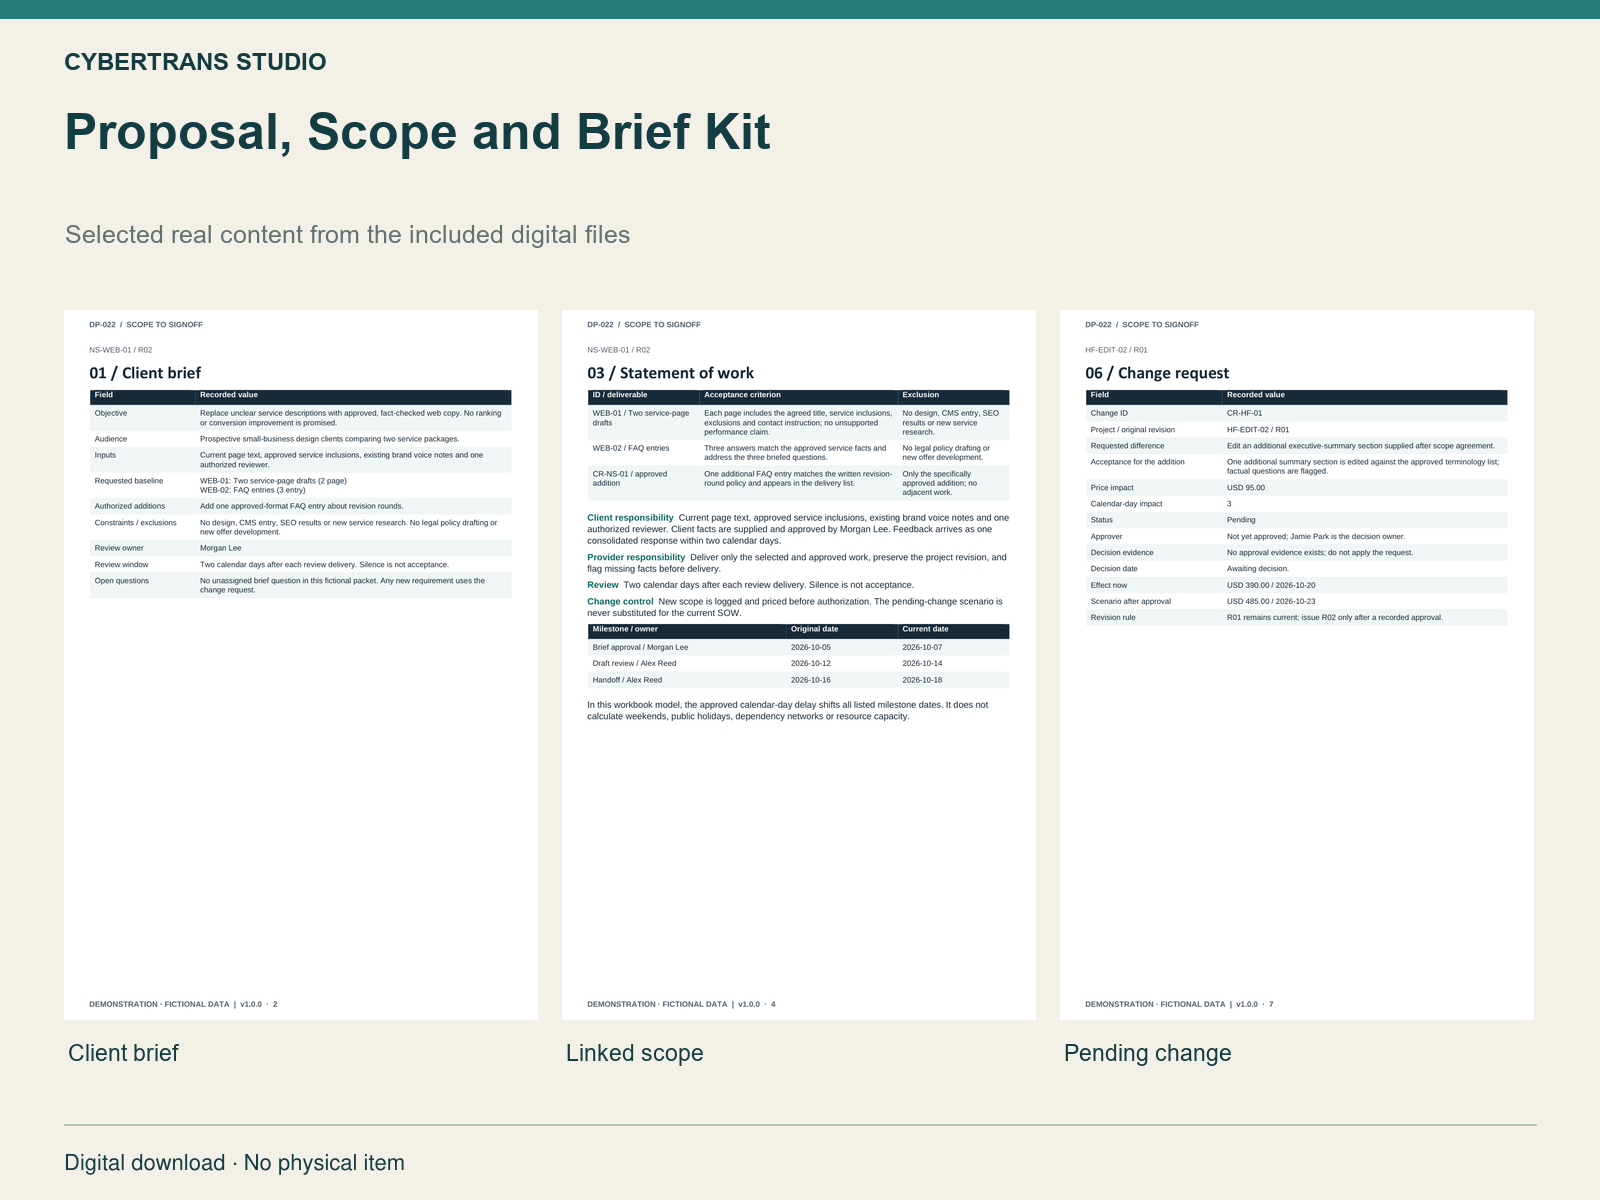This screenshot has width=1600, height=1200.
Task: Open the Client brief page thumbnail
Action: 301,665
